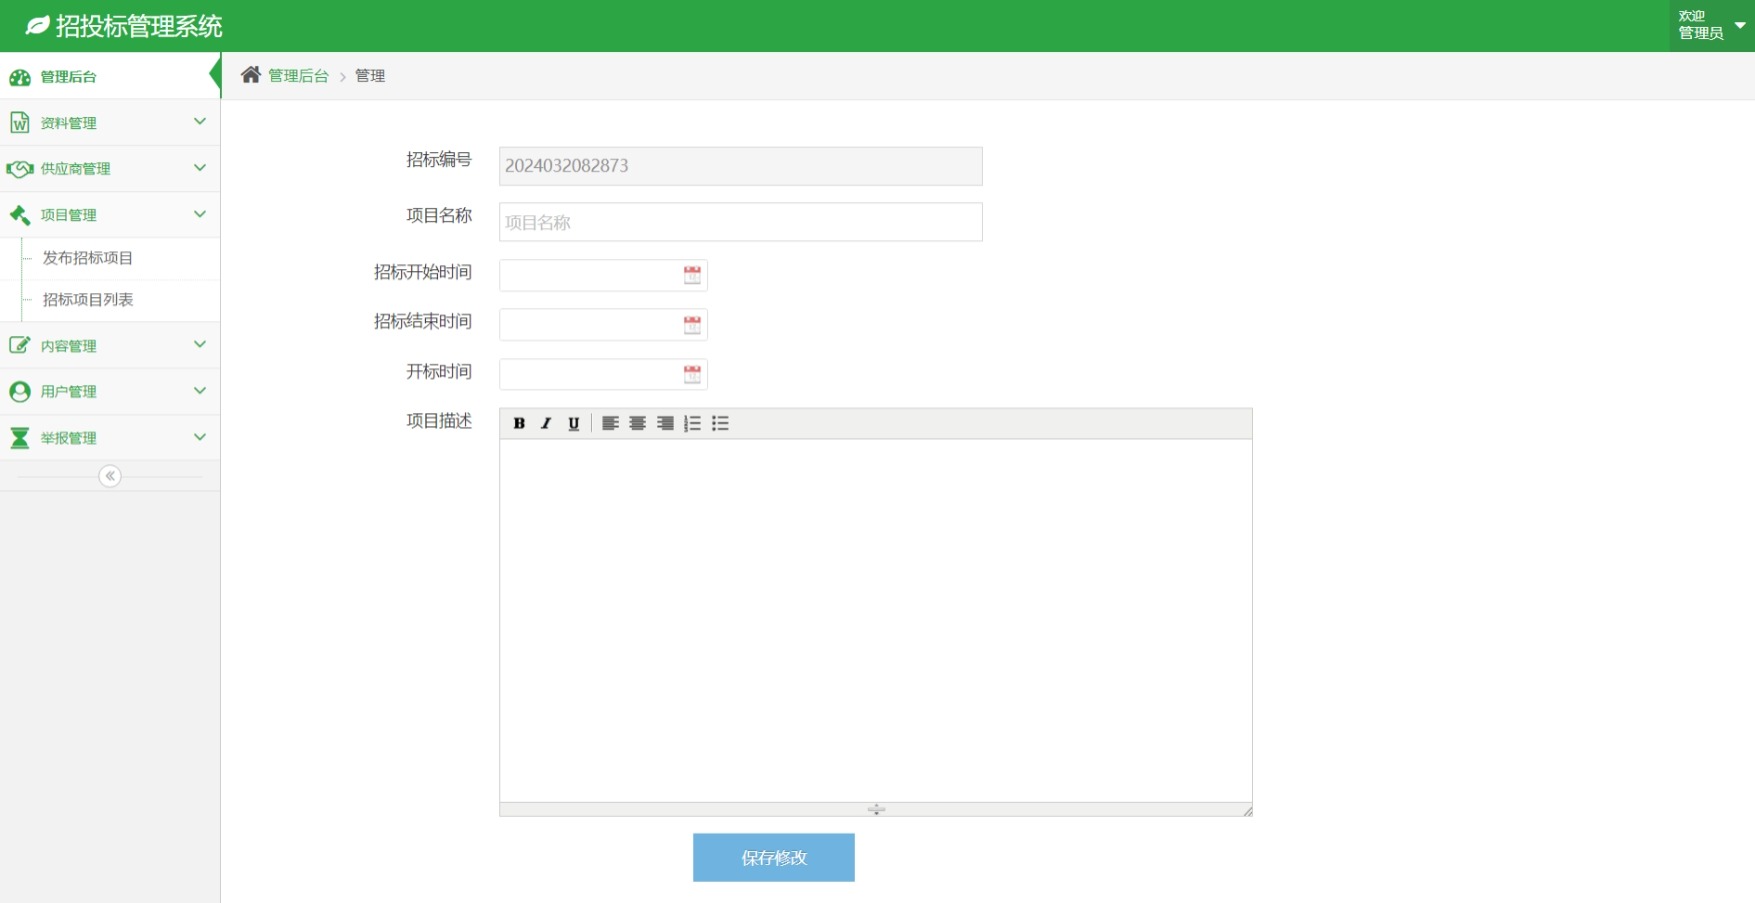
Task: Select 招标项目列表 submenu item
Action: point(88,300)
